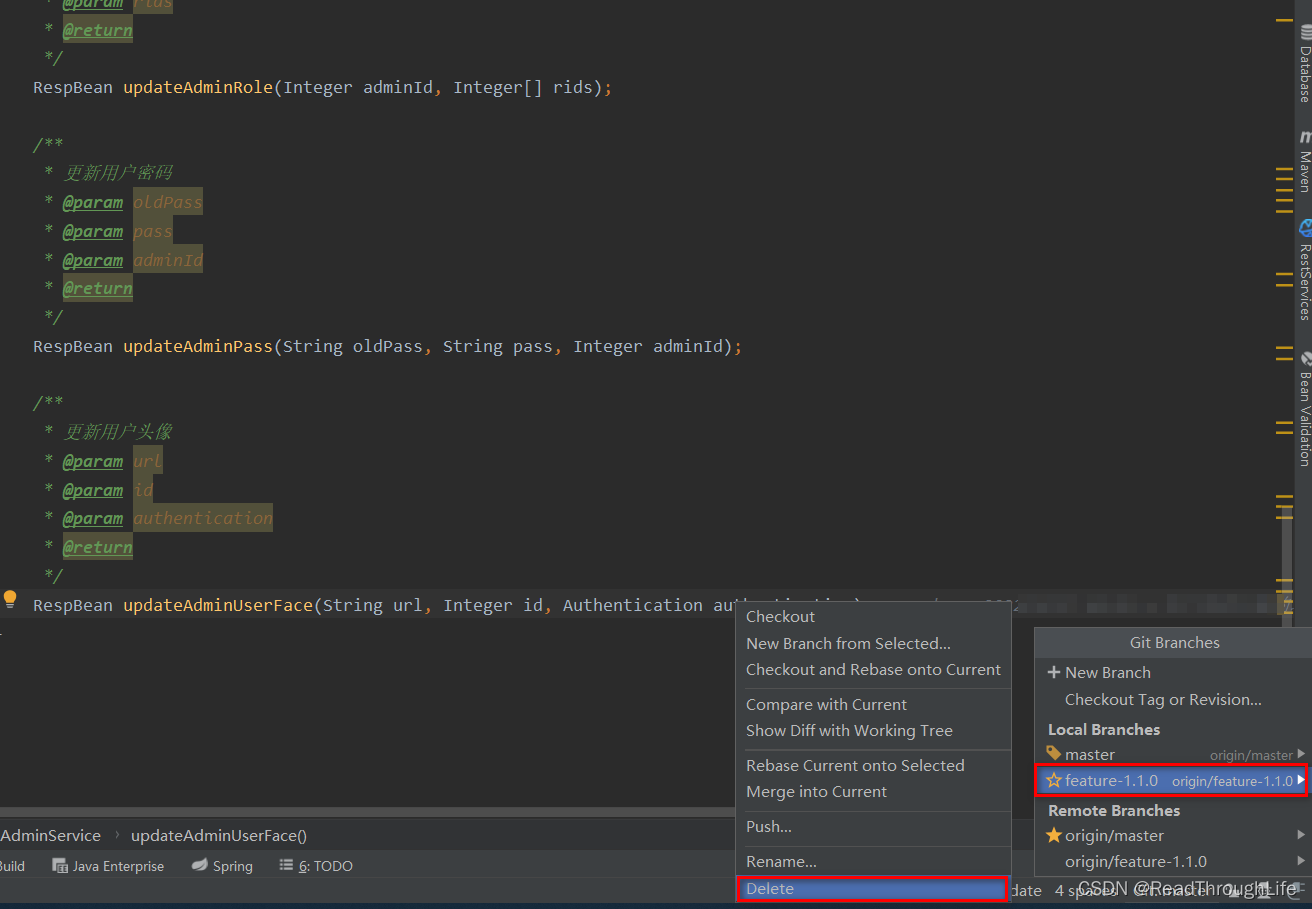The width and height of the screenshot is (1312, 909).
Task: Click the updateAdminUserFace method name in code
Action: 218,606
